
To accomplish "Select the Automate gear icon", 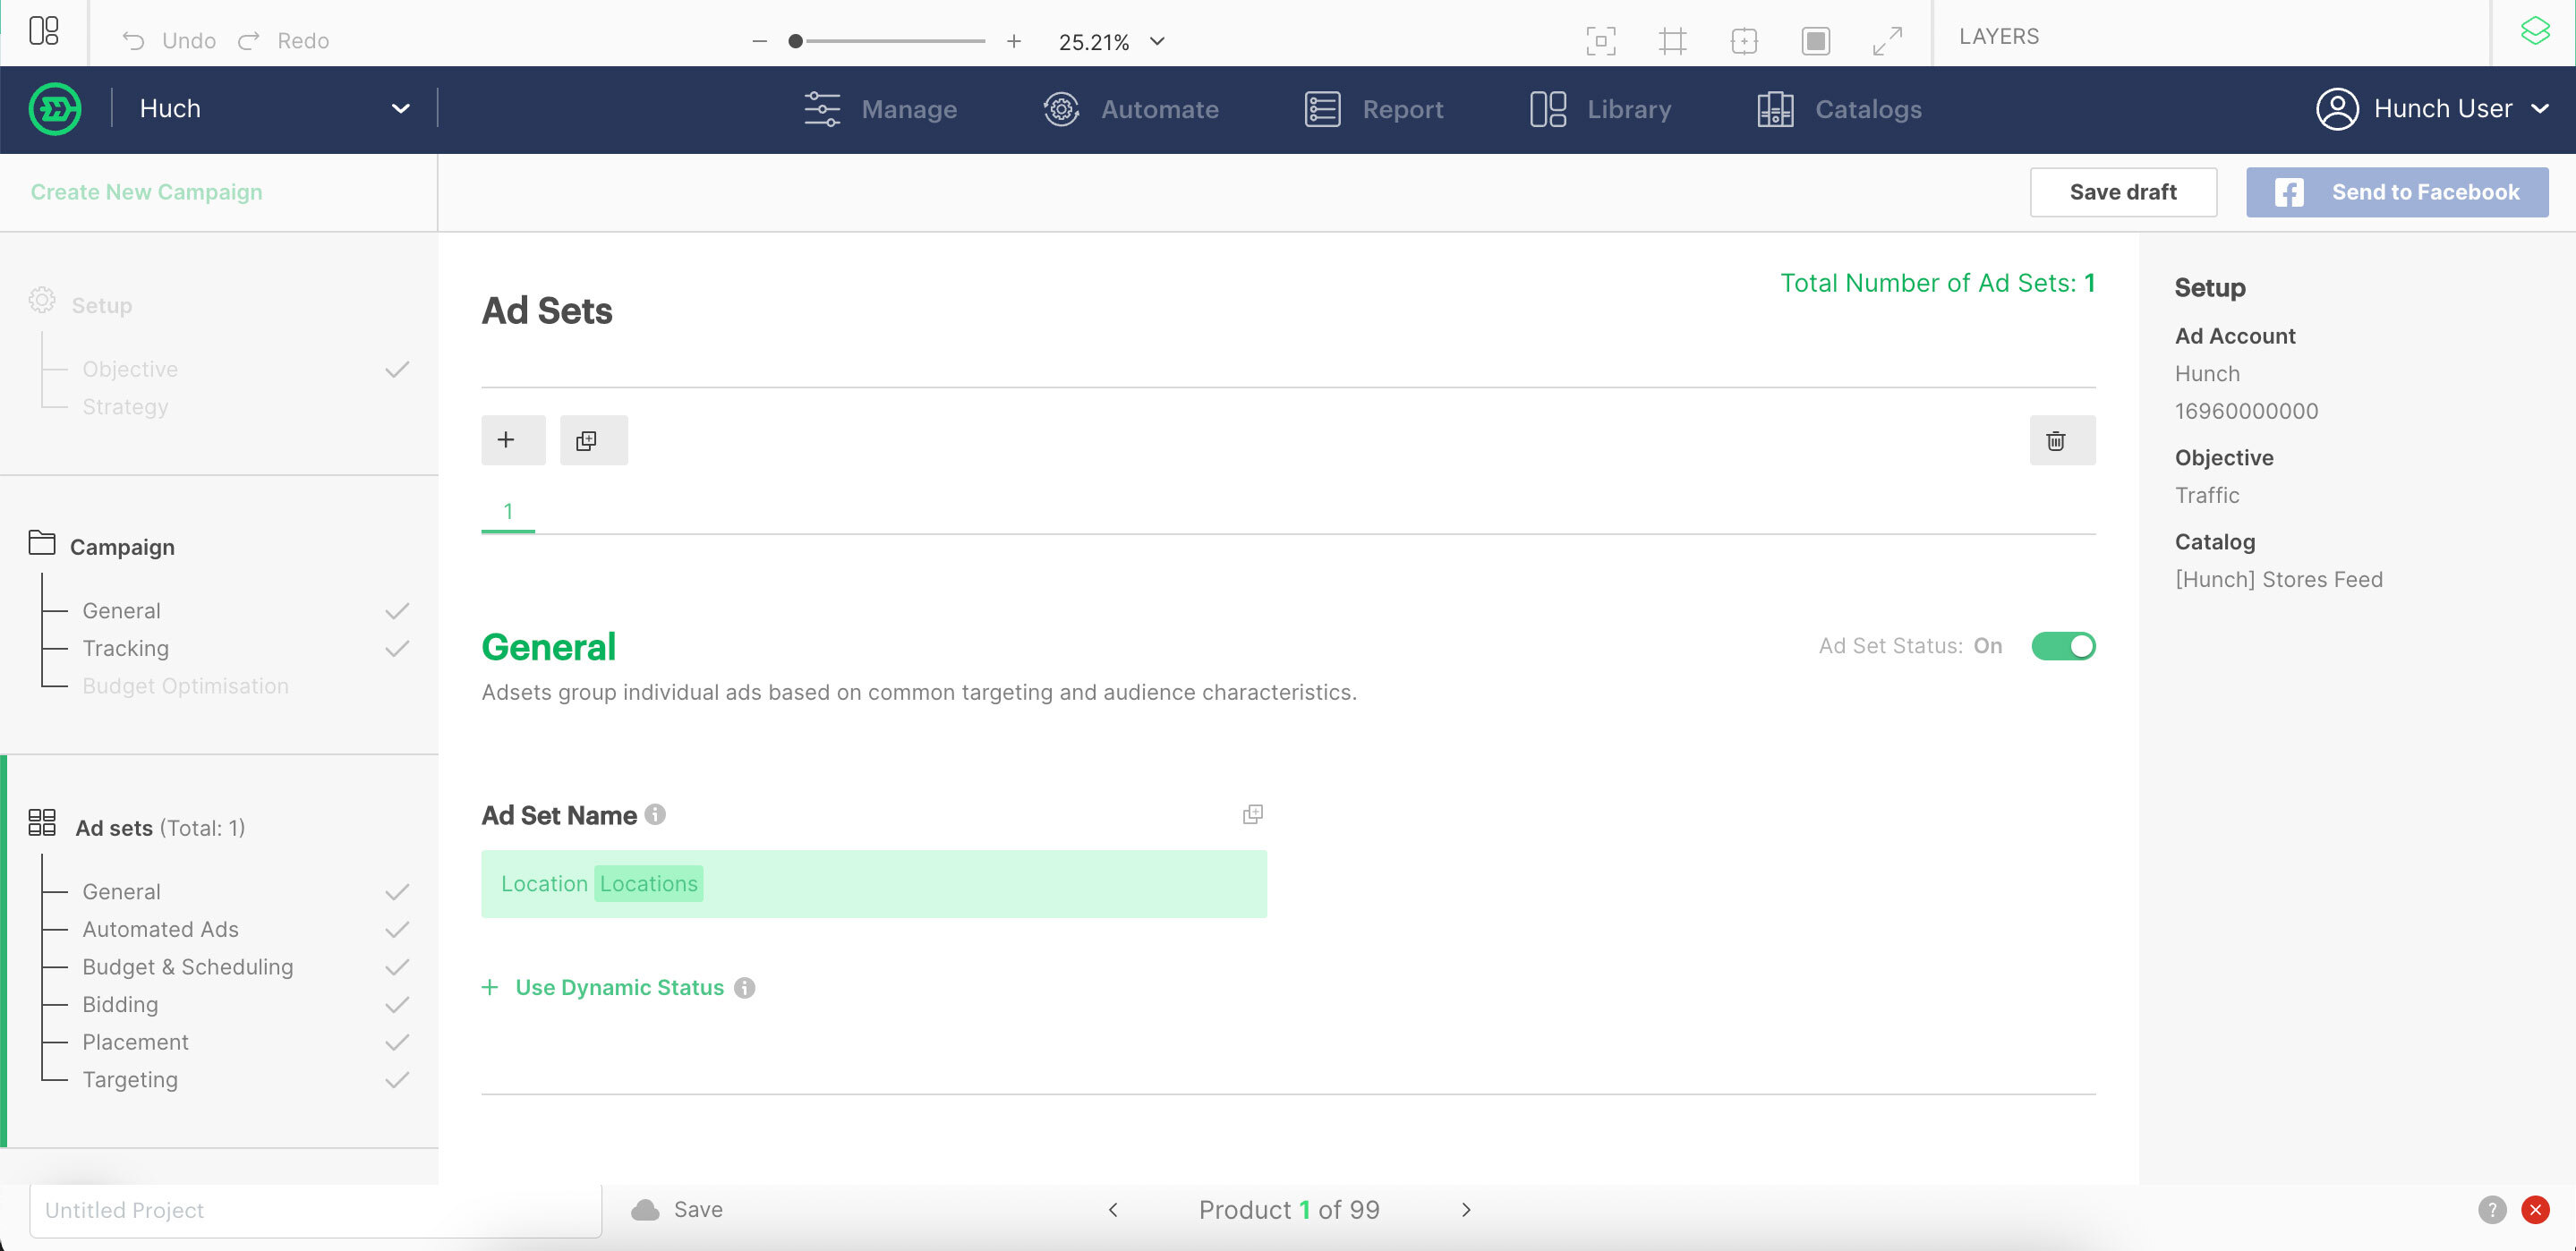I will coord(1061,109).
